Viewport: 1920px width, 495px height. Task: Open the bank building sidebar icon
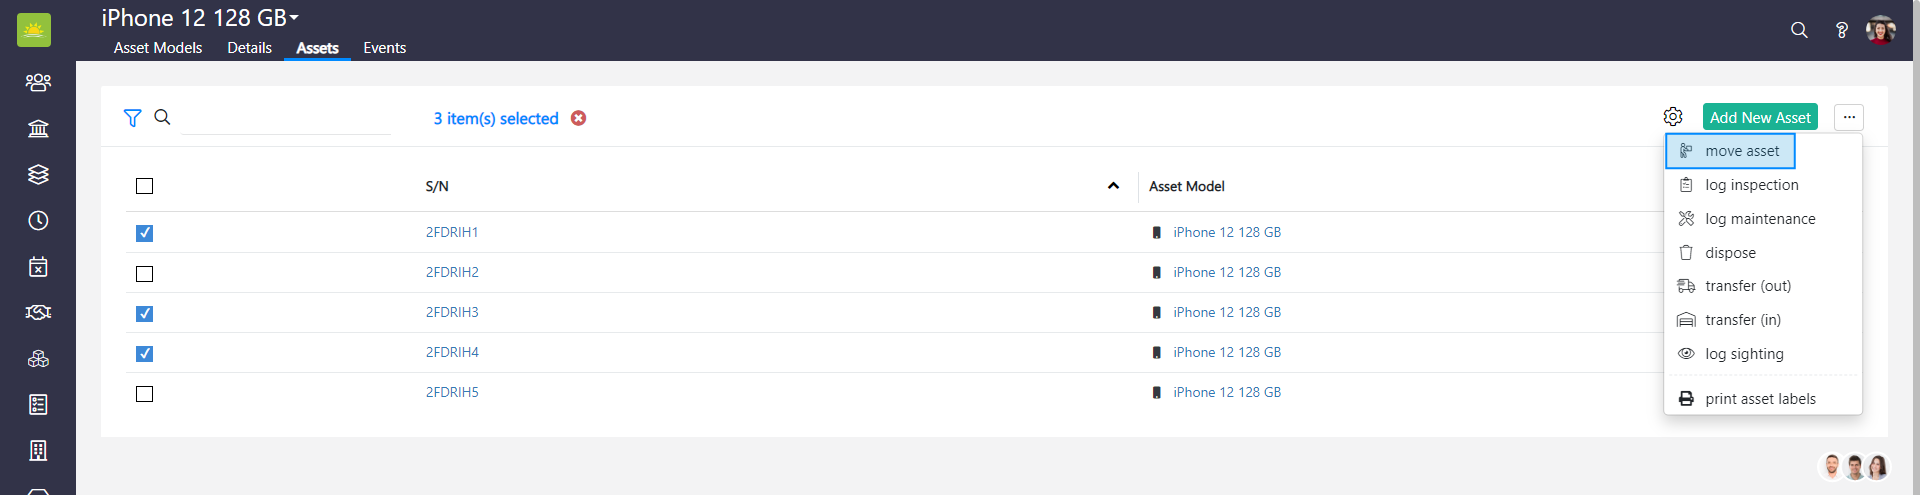pos(38,128)
